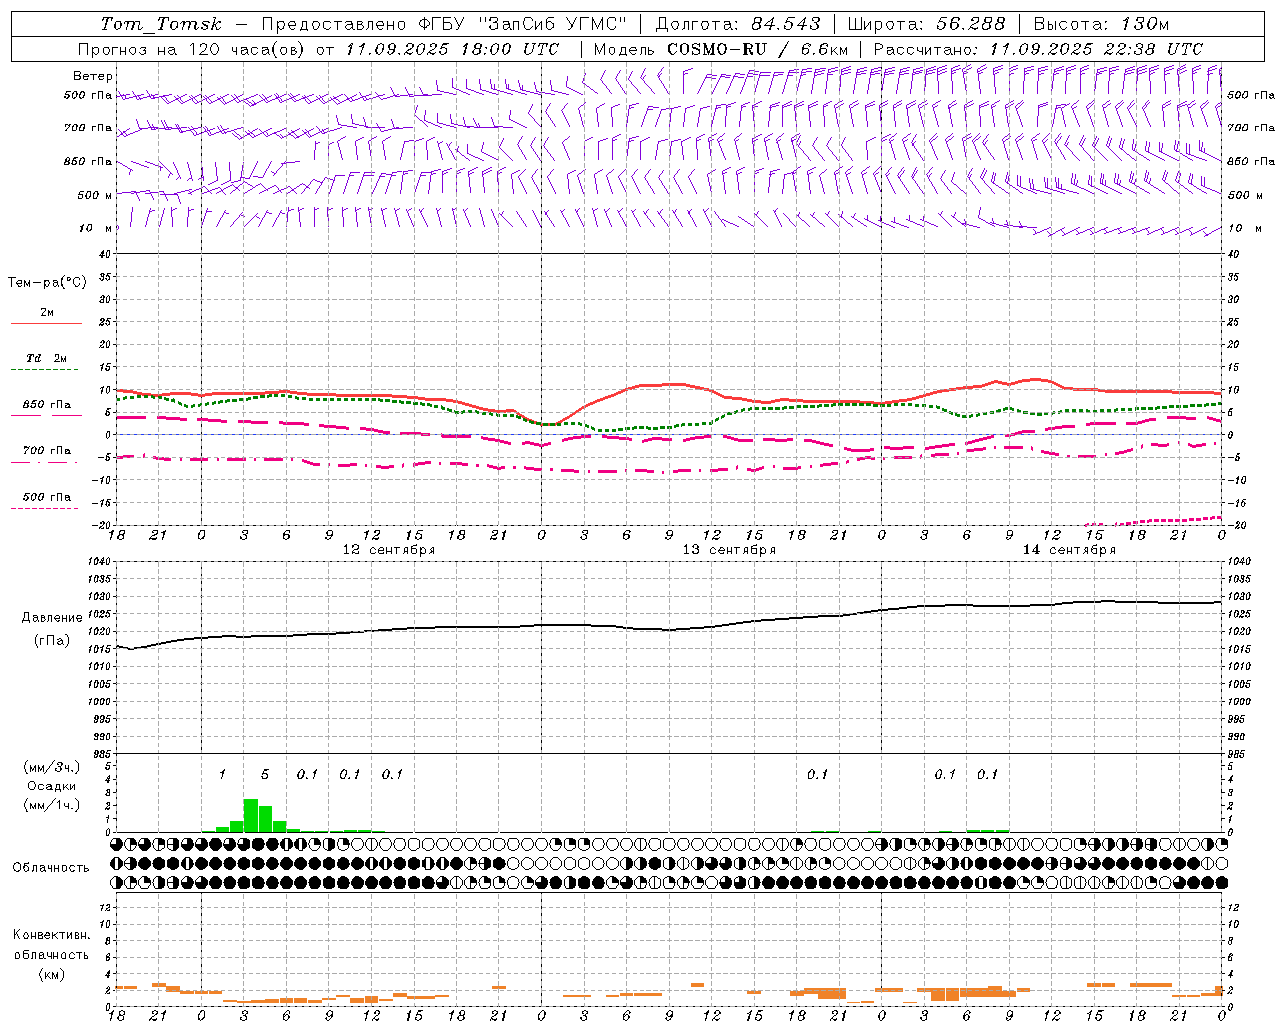Select the 'Предоставлено ФГБУ ЗапСиб УГМС' provider text
The height and width of the screenshot is (1024, 1280).
pos(443,24)
